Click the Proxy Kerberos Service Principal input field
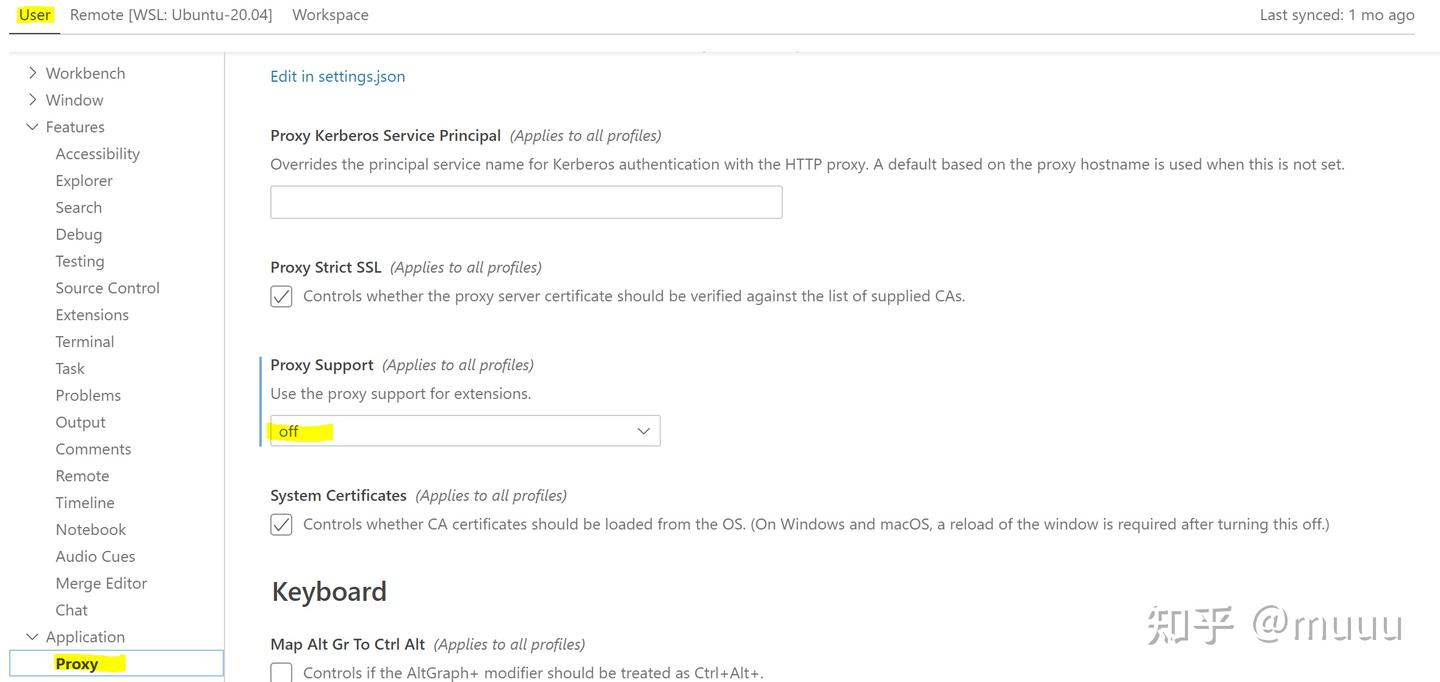The image size is (1440, 682). point(526,201)
